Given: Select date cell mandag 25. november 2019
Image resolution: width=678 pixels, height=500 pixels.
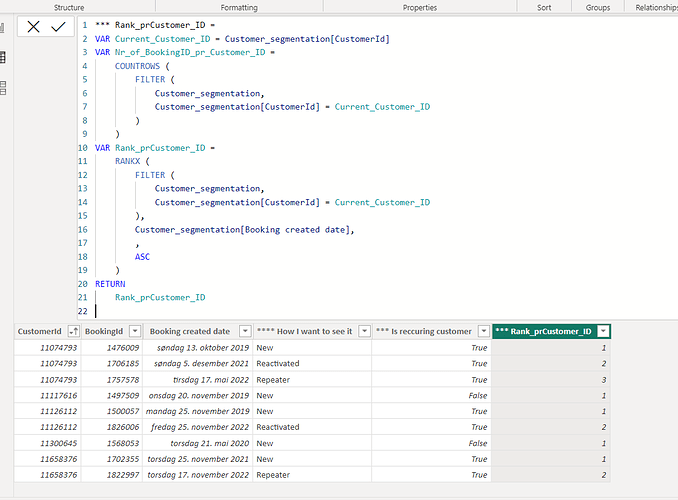Looking at the screenshot, I should (x=198, y=411).
